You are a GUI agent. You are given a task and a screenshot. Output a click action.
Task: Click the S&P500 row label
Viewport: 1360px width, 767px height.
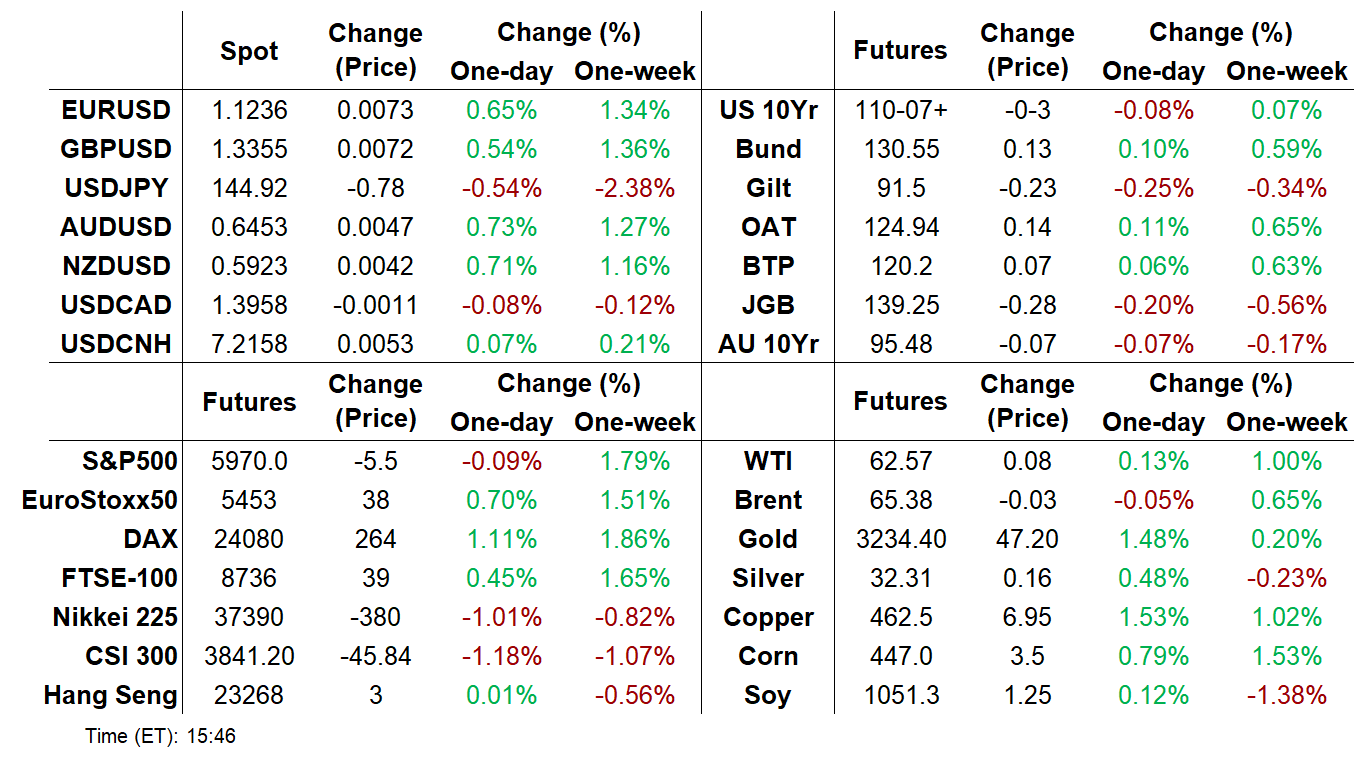tap(130, 462)
